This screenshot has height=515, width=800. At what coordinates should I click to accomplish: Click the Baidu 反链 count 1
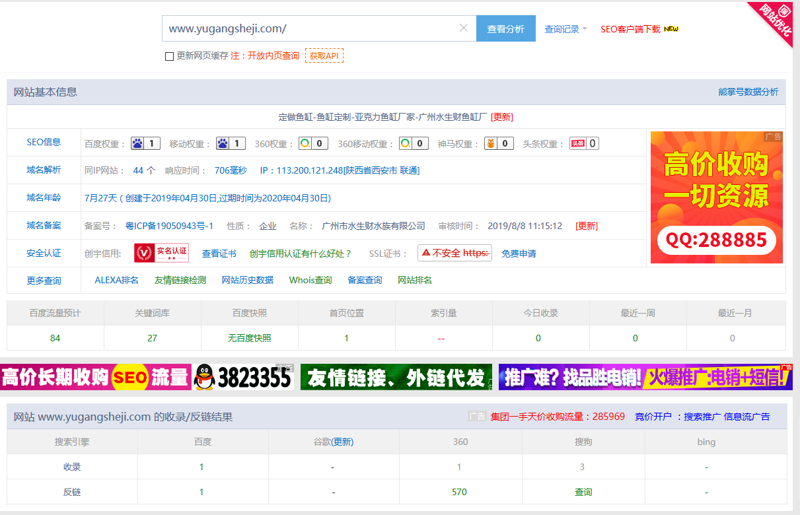click(202, 492)
